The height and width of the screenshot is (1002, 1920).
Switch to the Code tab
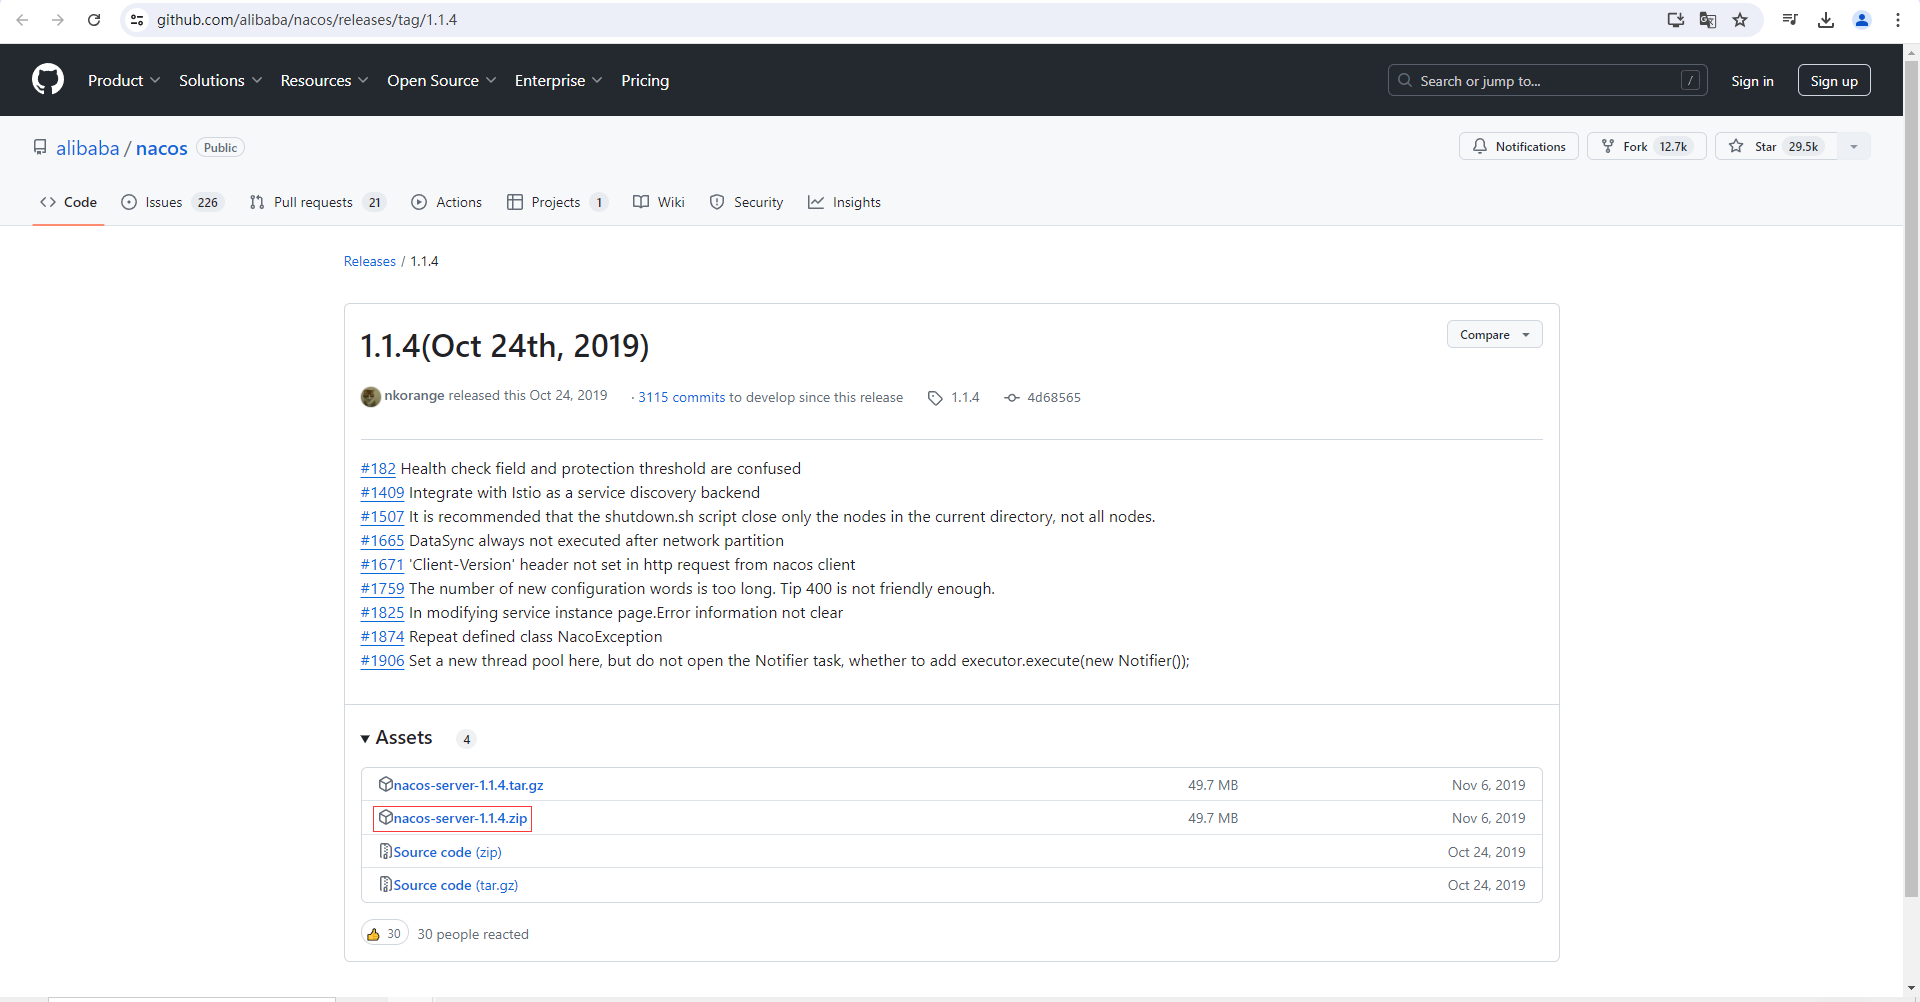[x=68, y=202]
